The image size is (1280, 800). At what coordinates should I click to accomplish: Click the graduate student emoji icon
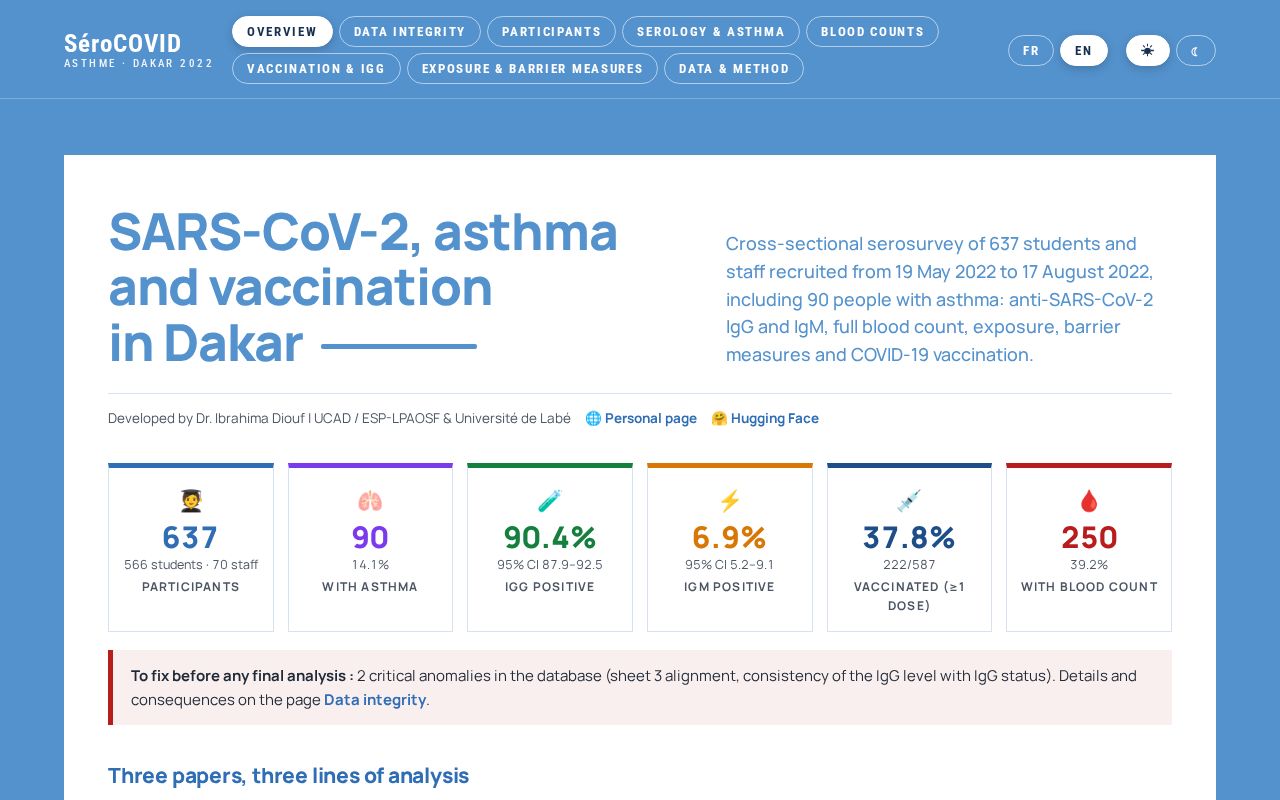point(191,501)
